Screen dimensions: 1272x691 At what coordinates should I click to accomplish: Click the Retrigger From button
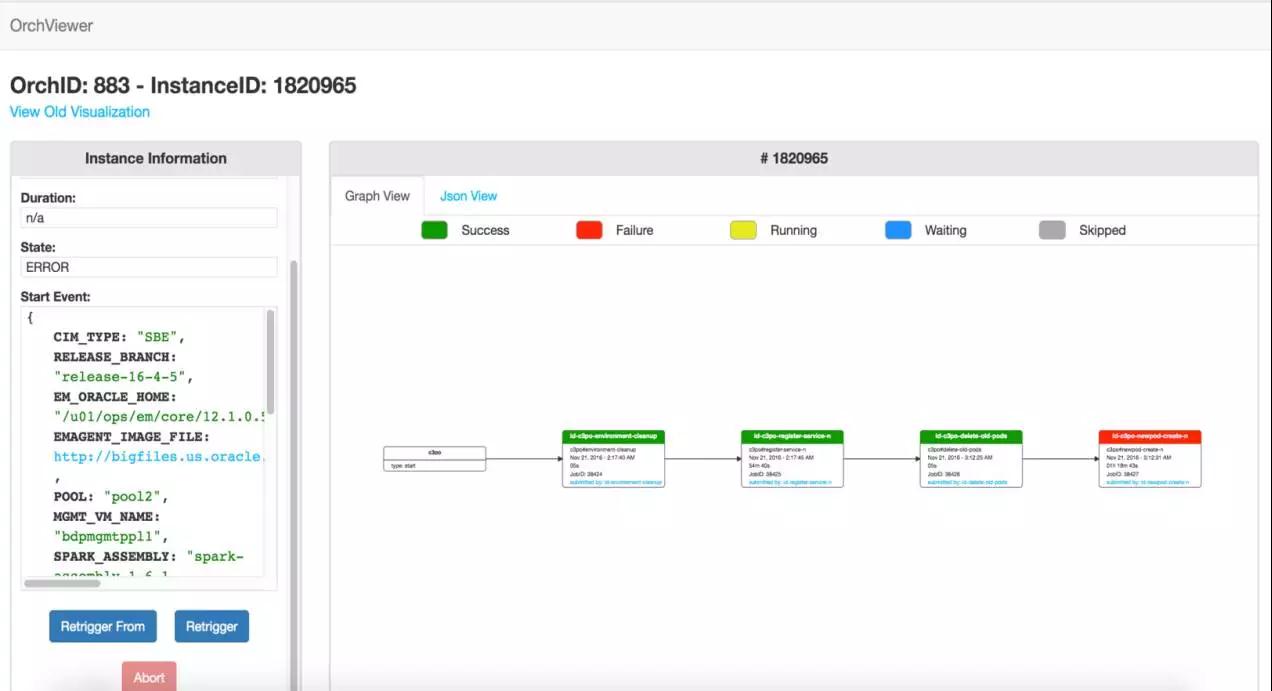coord(103,626)
